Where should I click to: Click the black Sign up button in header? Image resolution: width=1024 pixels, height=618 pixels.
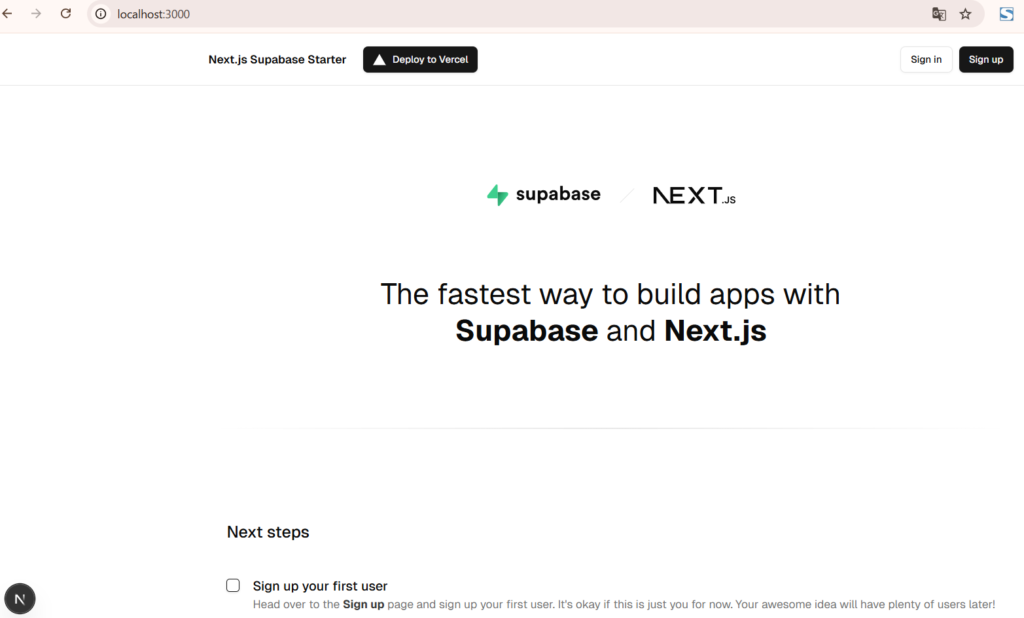[985, 60]
